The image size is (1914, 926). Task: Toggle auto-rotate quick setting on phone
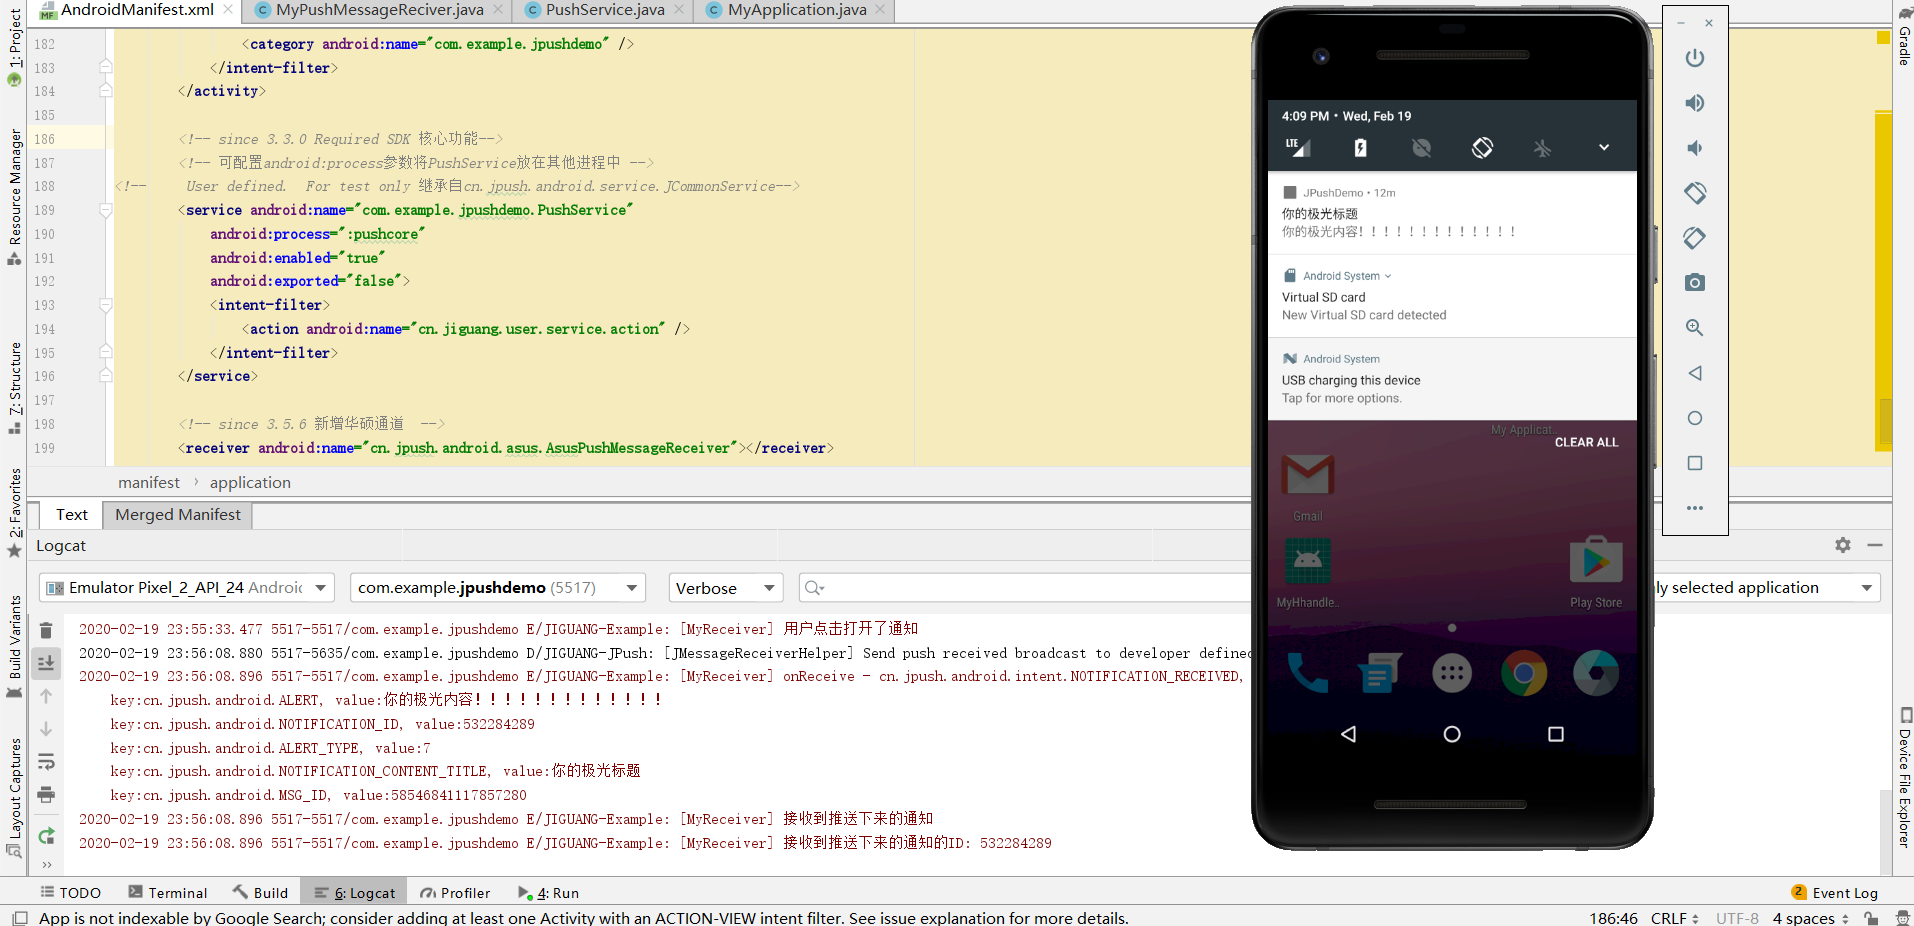pyautogui.click(x=1482, y=148)
